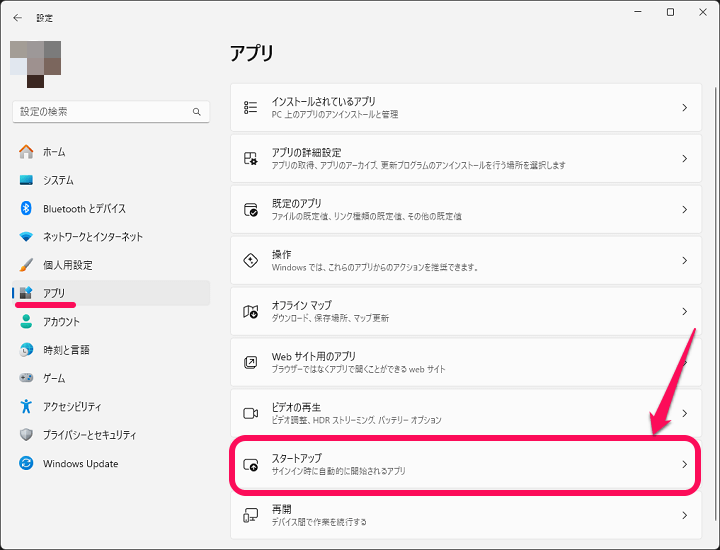The width and height of the screenshot is (720, 550).
Task: Click the アカウント person icon
Action: 26,321
